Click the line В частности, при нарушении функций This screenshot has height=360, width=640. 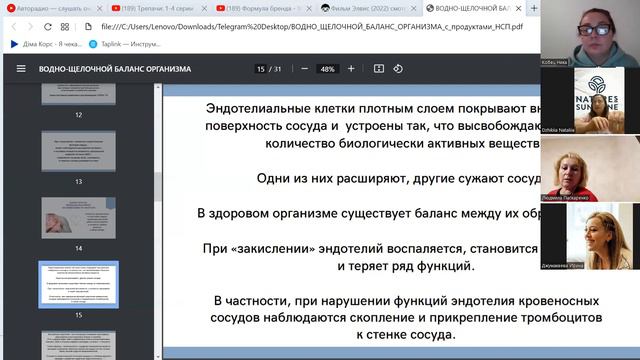click(406, 301)
